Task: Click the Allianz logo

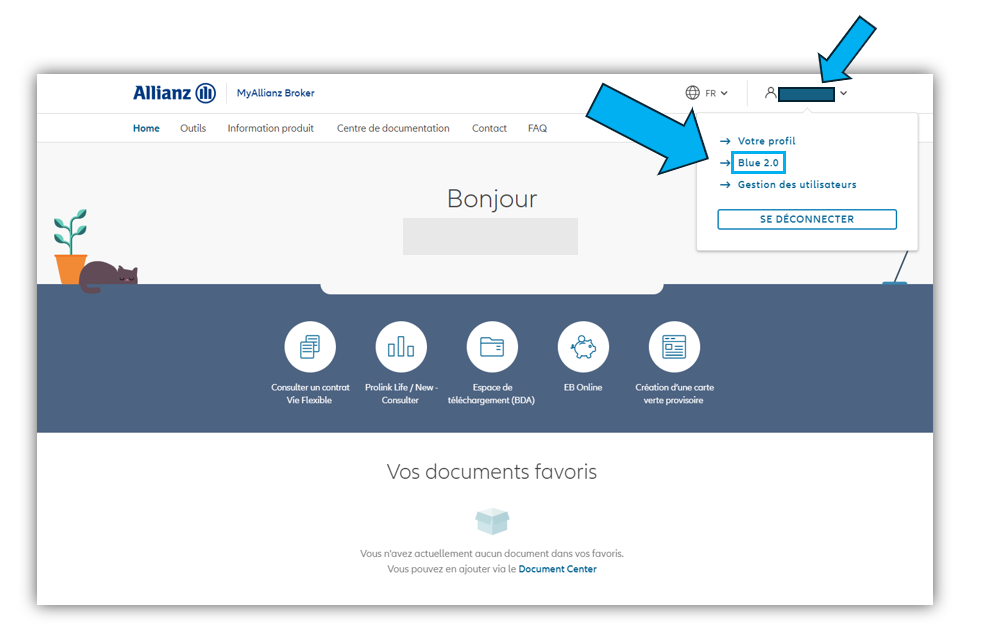Action: (x=173, y=92)
